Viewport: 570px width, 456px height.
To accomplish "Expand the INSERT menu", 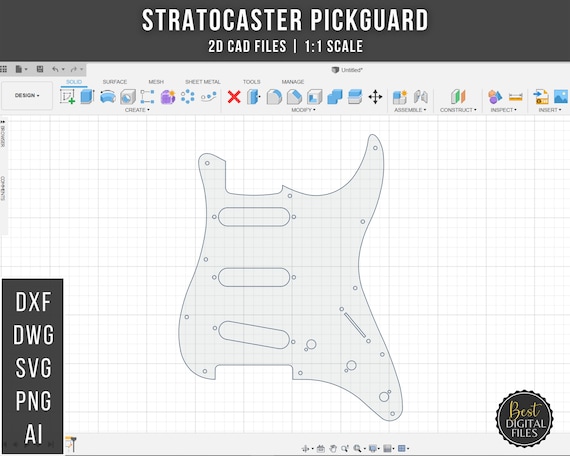I will [x=550, y=110].
